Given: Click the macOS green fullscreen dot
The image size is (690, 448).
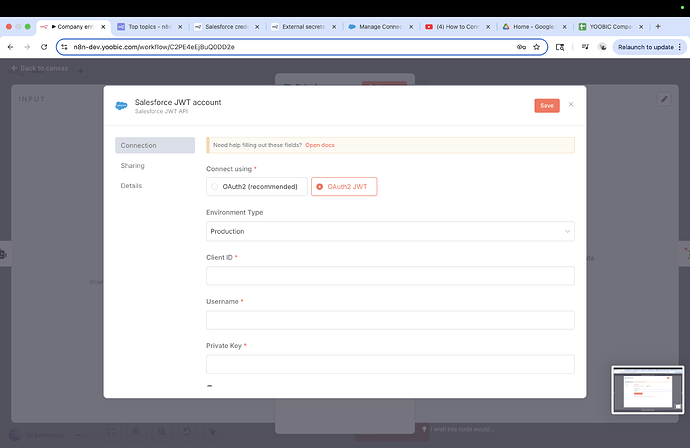Looking at the screenshot, I should click(x=28, y=27).
